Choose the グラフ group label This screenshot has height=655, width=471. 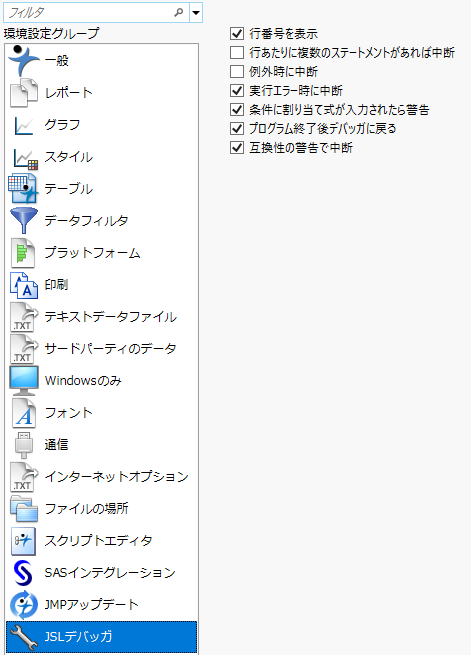tap(62, 125)
